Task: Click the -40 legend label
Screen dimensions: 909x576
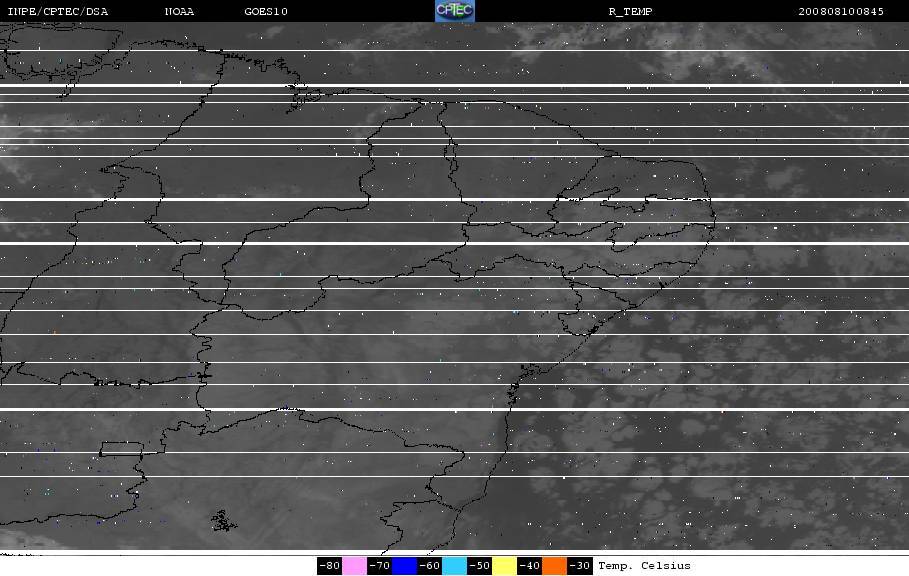Action: click(529, 566)
